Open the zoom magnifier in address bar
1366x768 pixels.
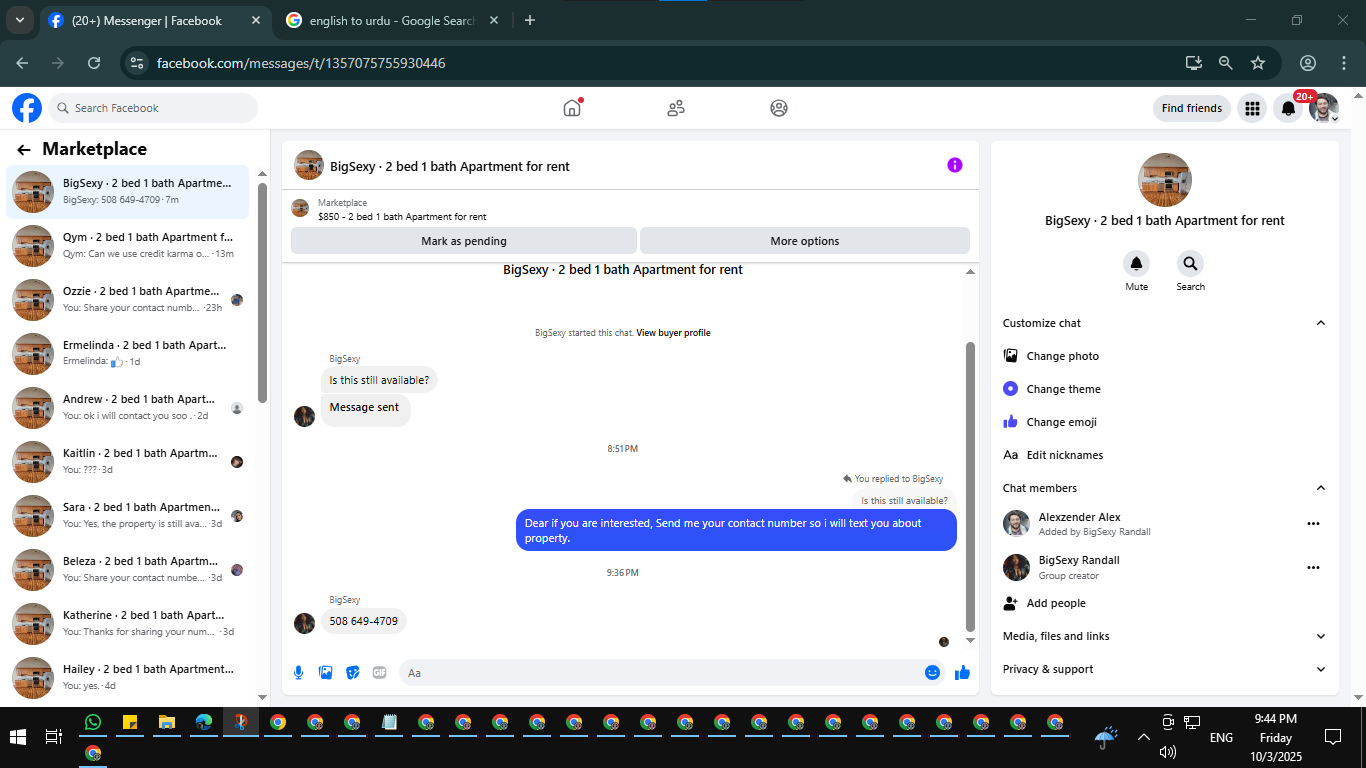tap(1225, 63)
